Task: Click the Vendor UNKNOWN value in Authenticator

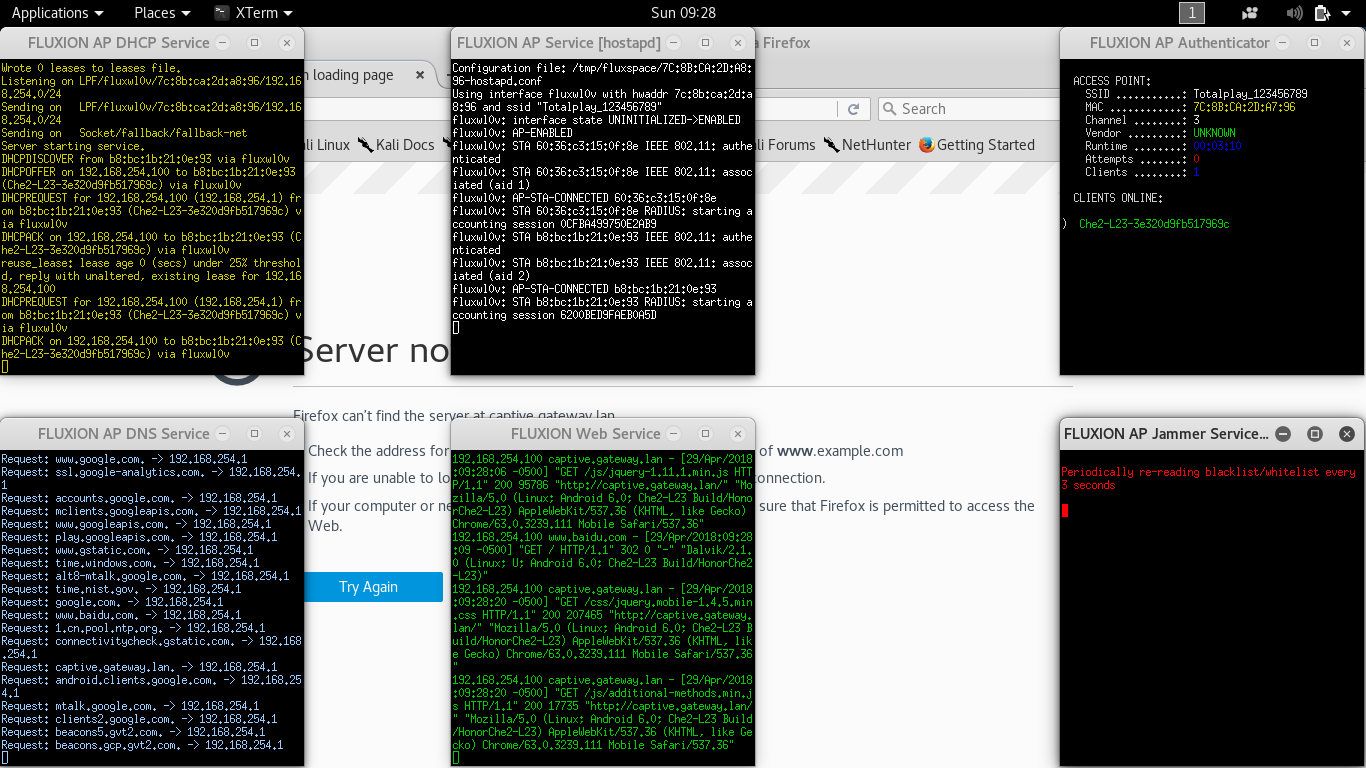Action: 1214,133
